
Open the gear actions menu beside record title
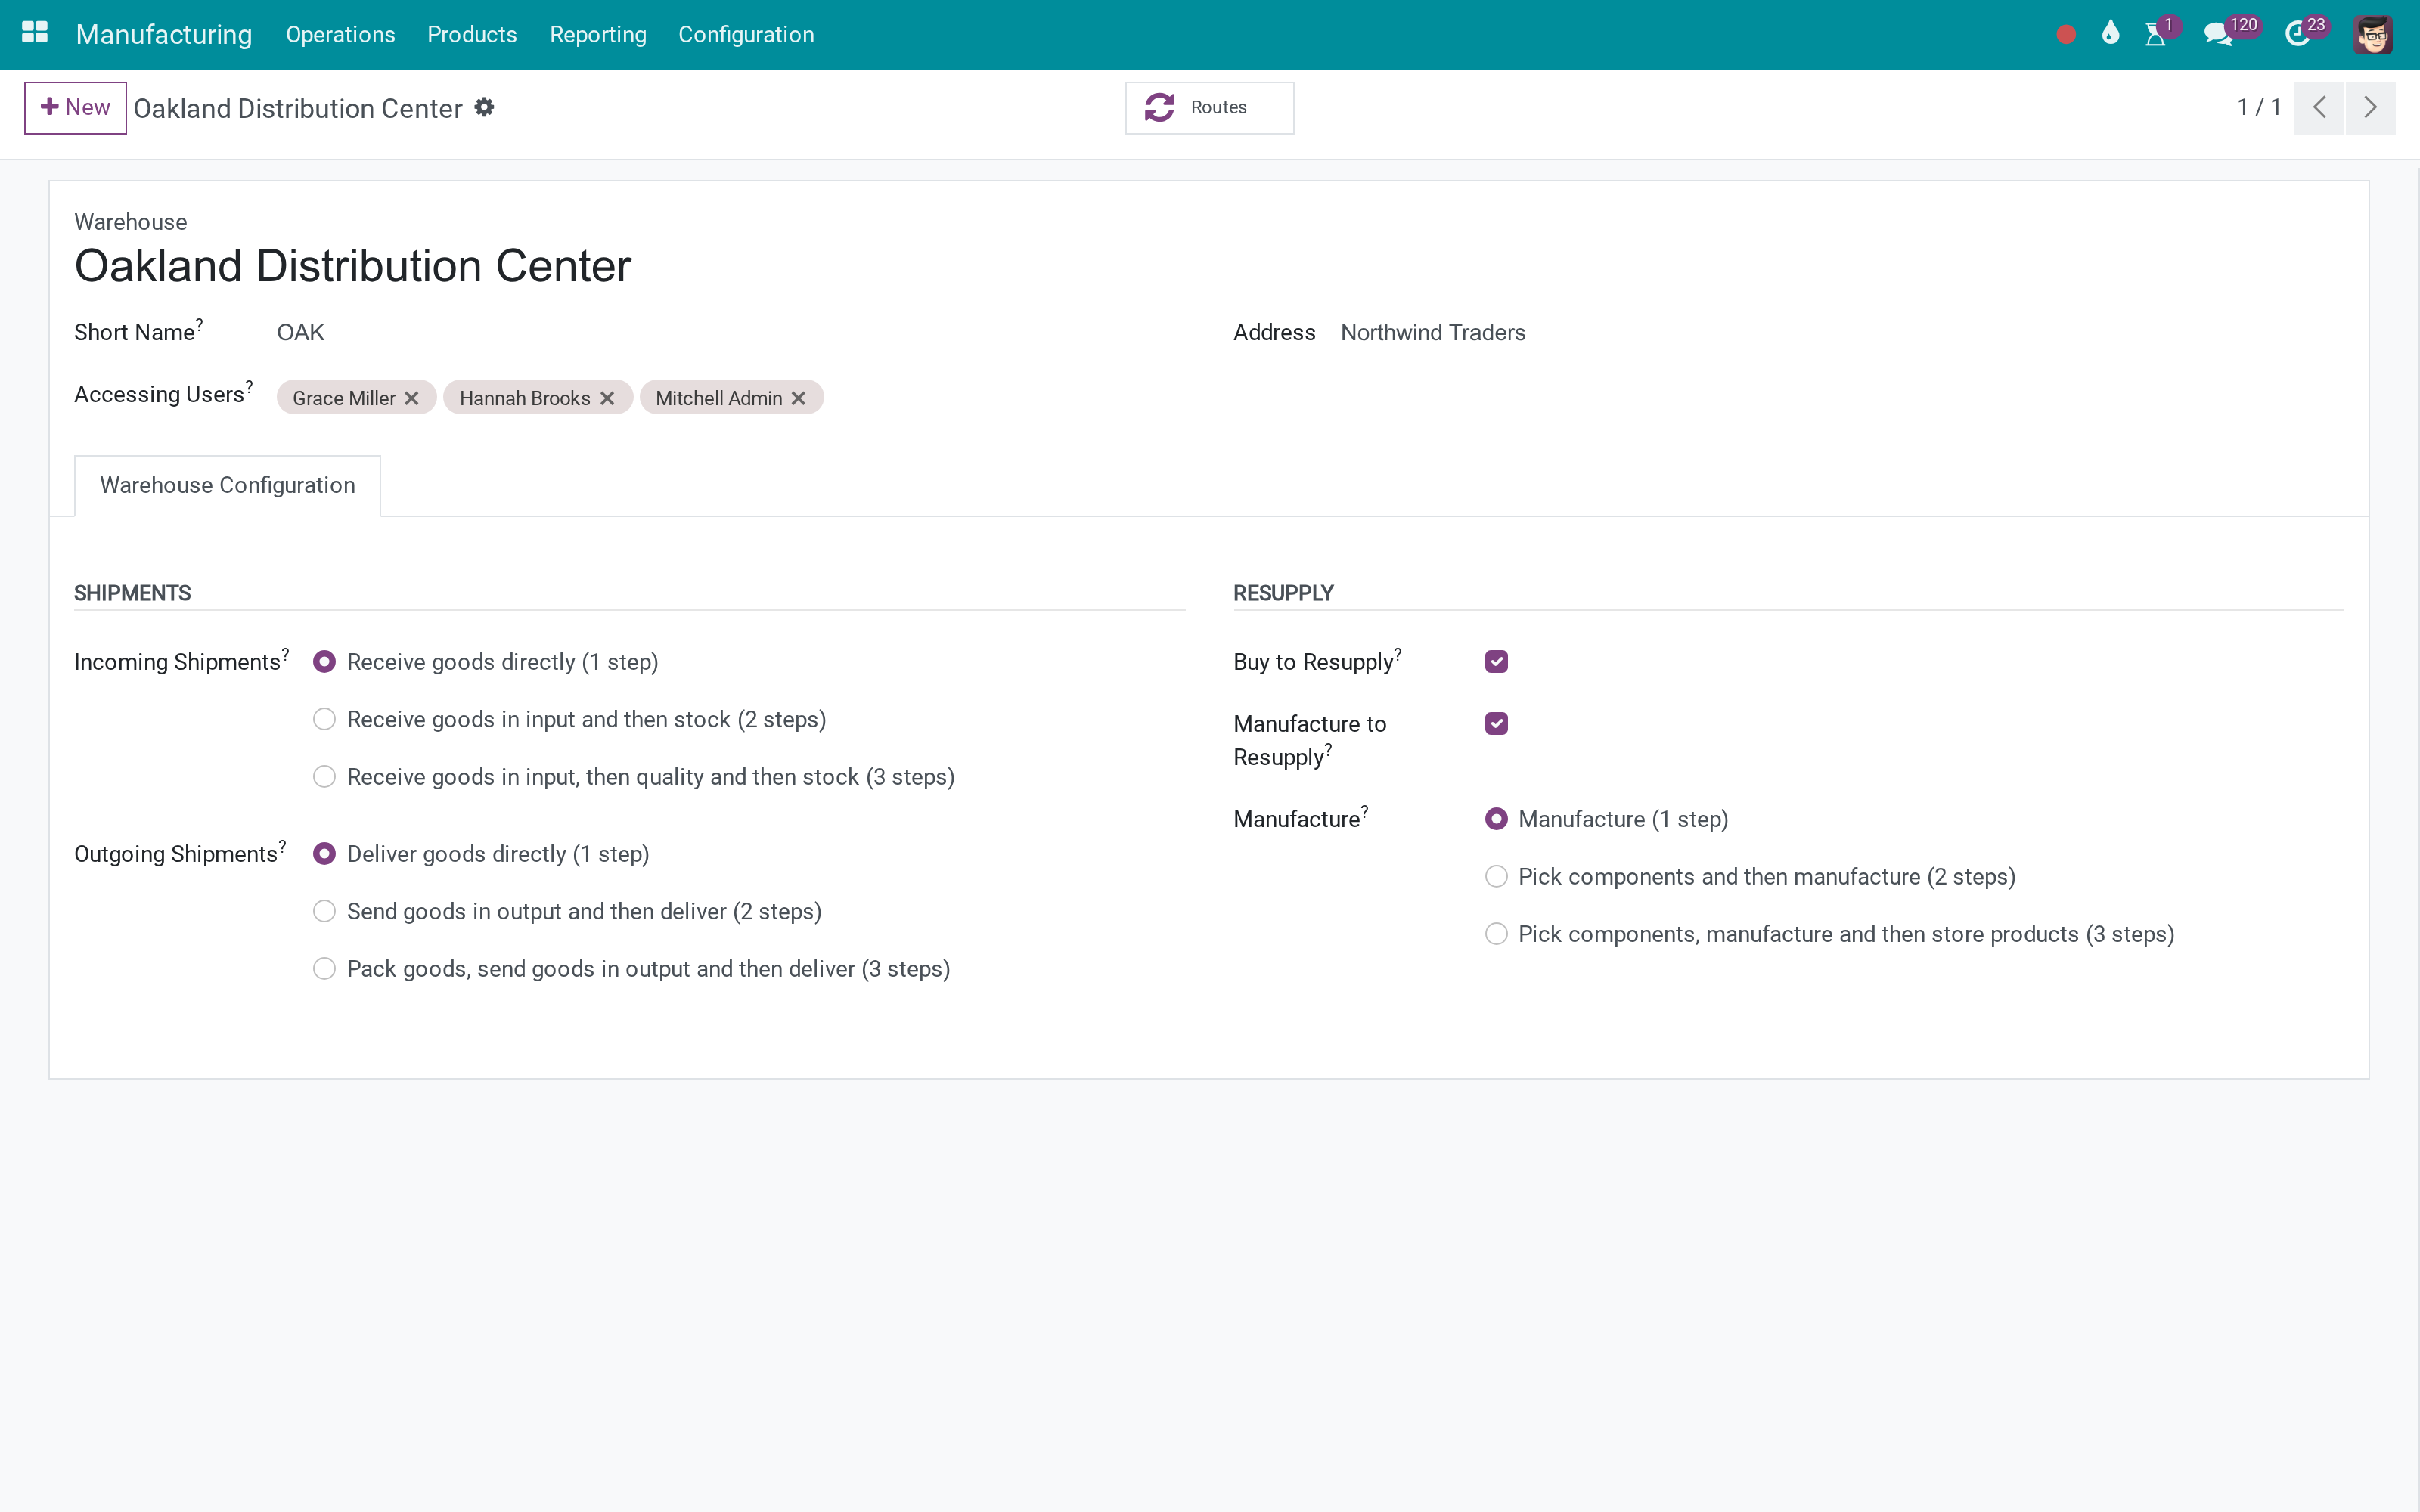pyautogui.click(x=484, y=107)
